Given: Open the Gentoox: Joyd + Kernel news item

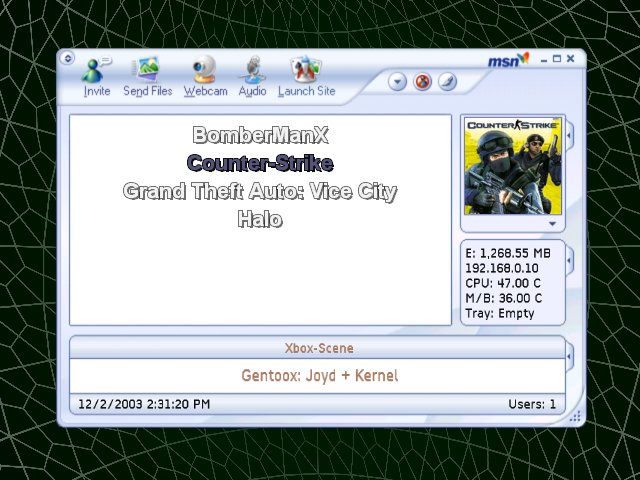Looking at the screenshot, I should (x=319, y=376).
